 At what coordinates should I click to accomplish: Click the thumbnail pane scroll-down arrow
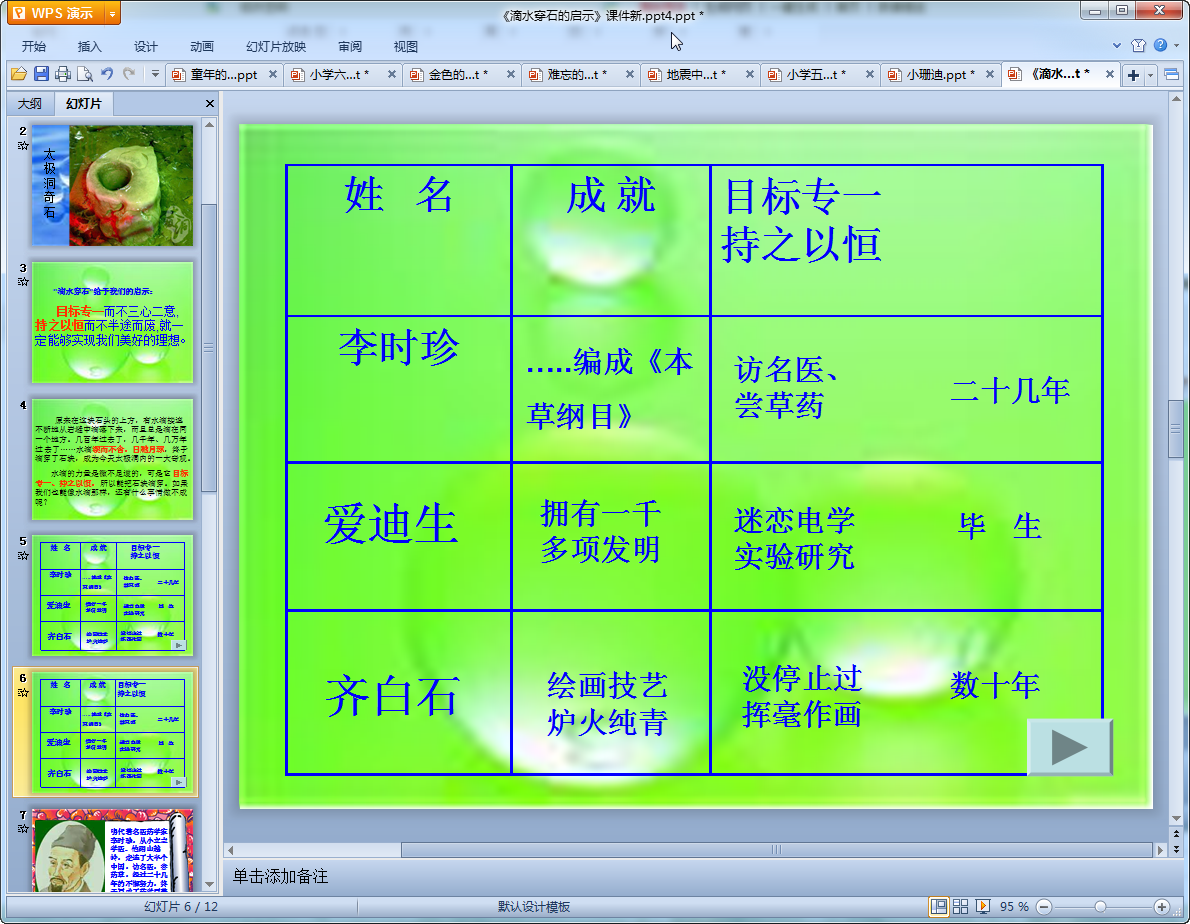click(x=209, y=885)
